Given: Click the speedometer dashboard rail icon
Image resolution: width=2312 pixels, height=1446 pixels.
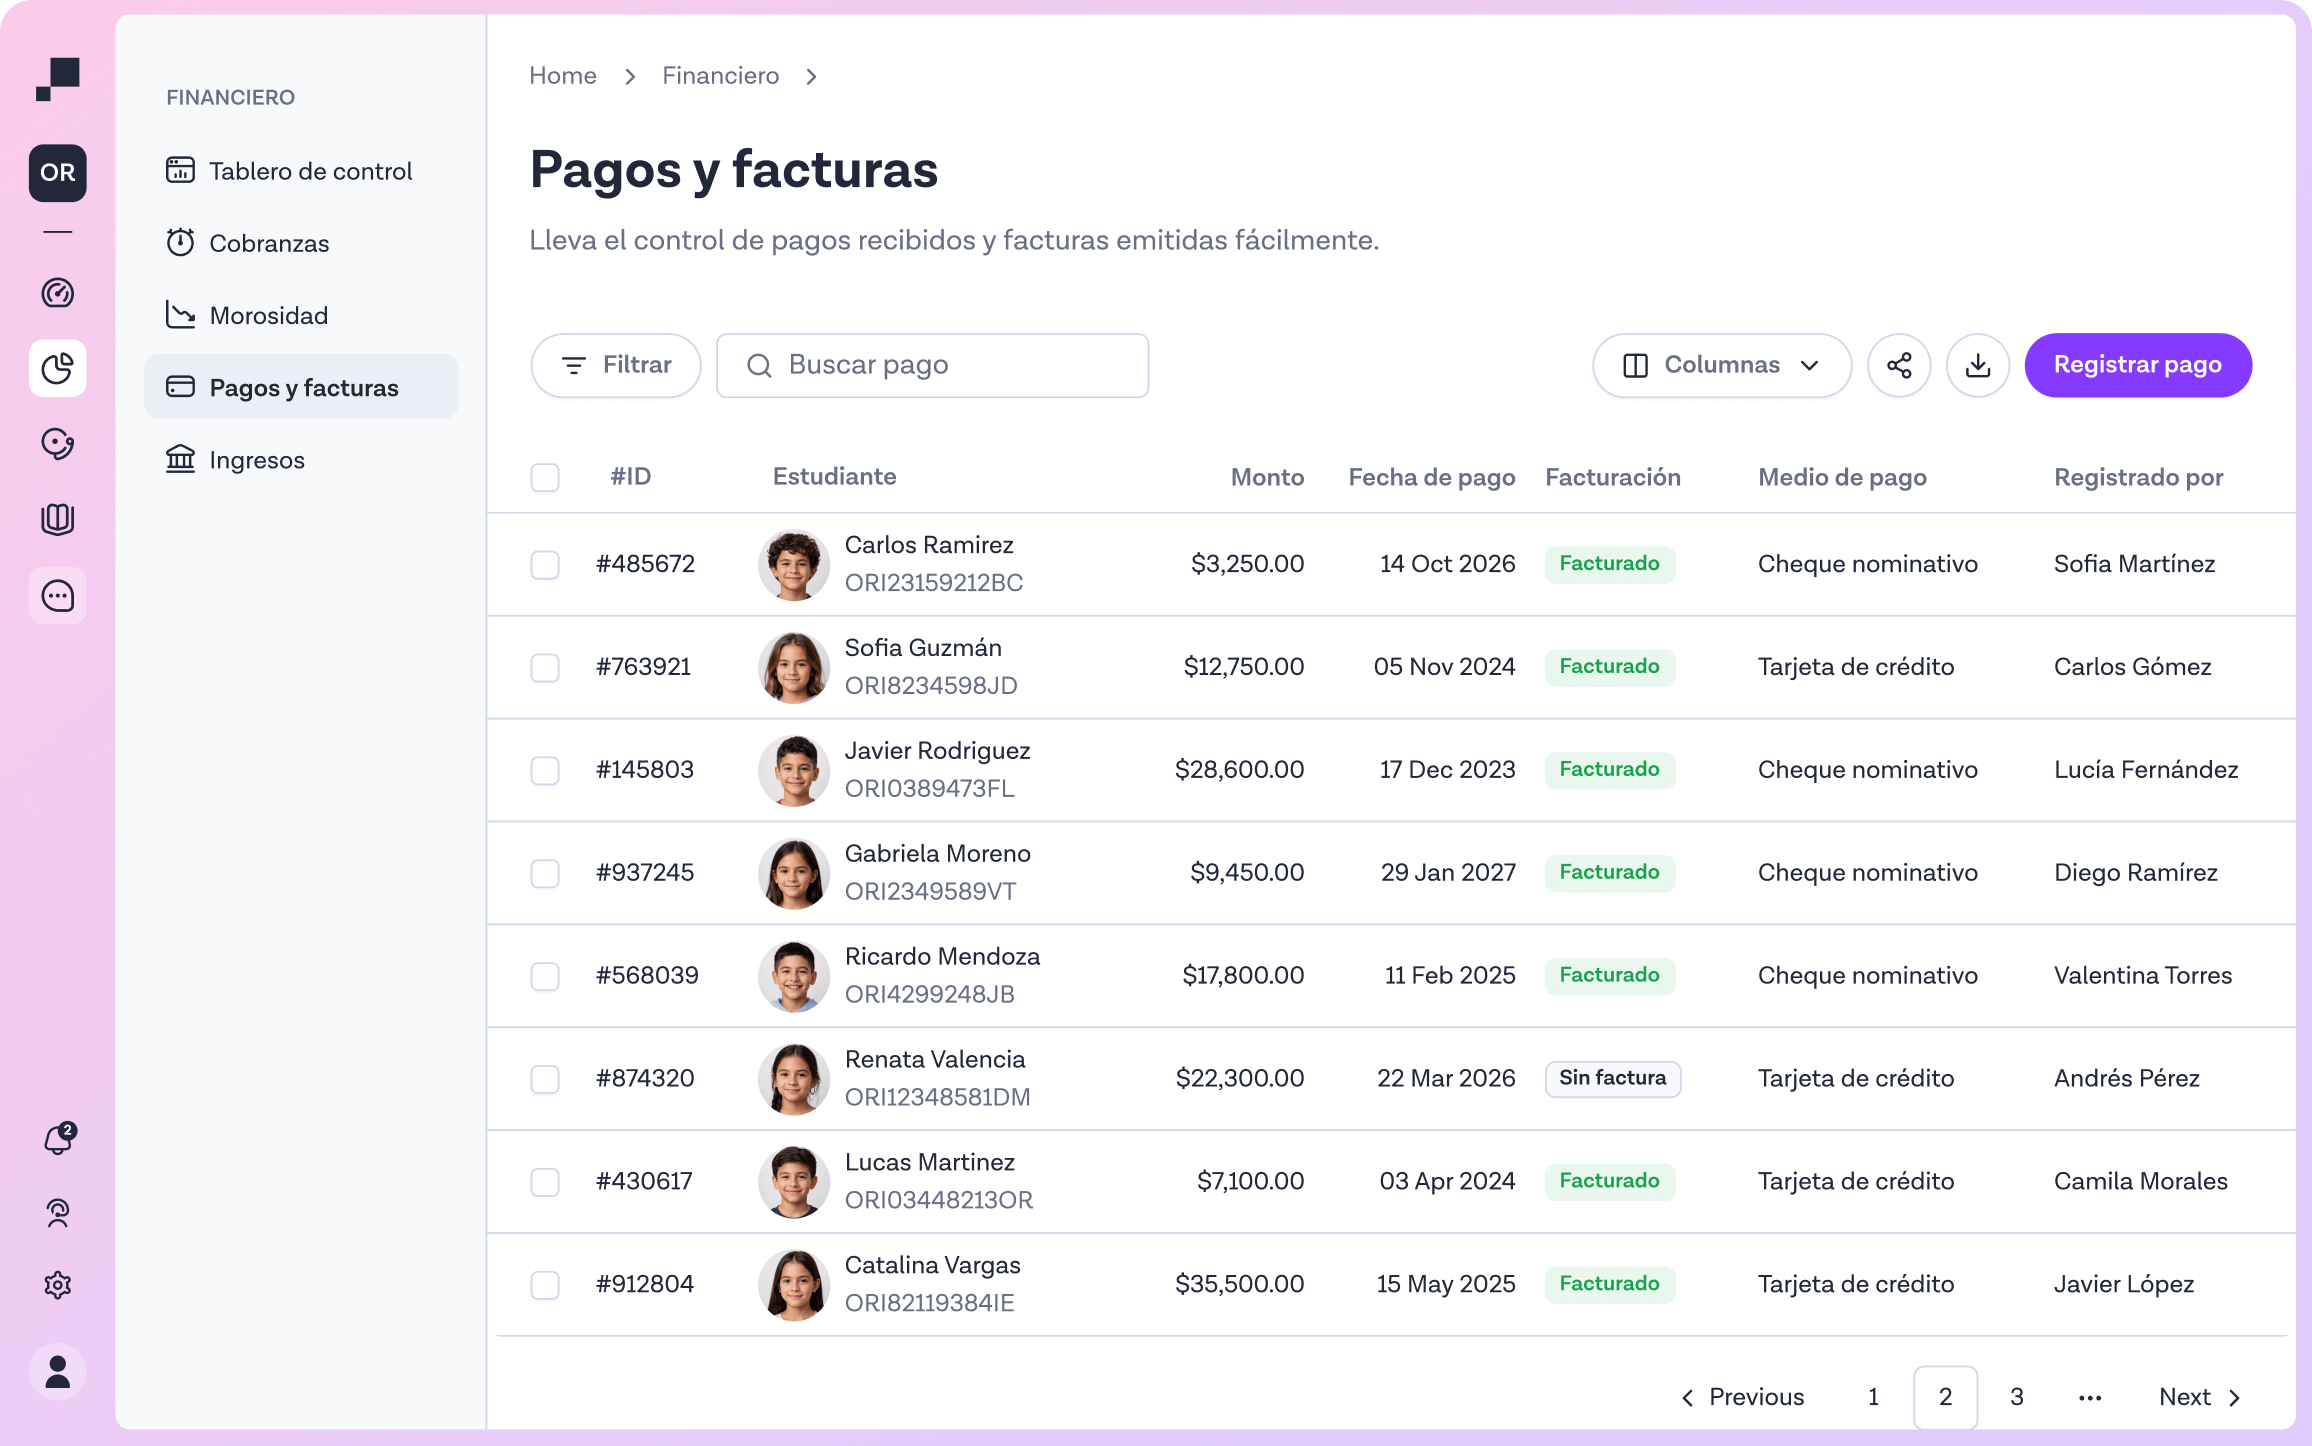Looking at the screenshot, I should [x=58, y=293].
